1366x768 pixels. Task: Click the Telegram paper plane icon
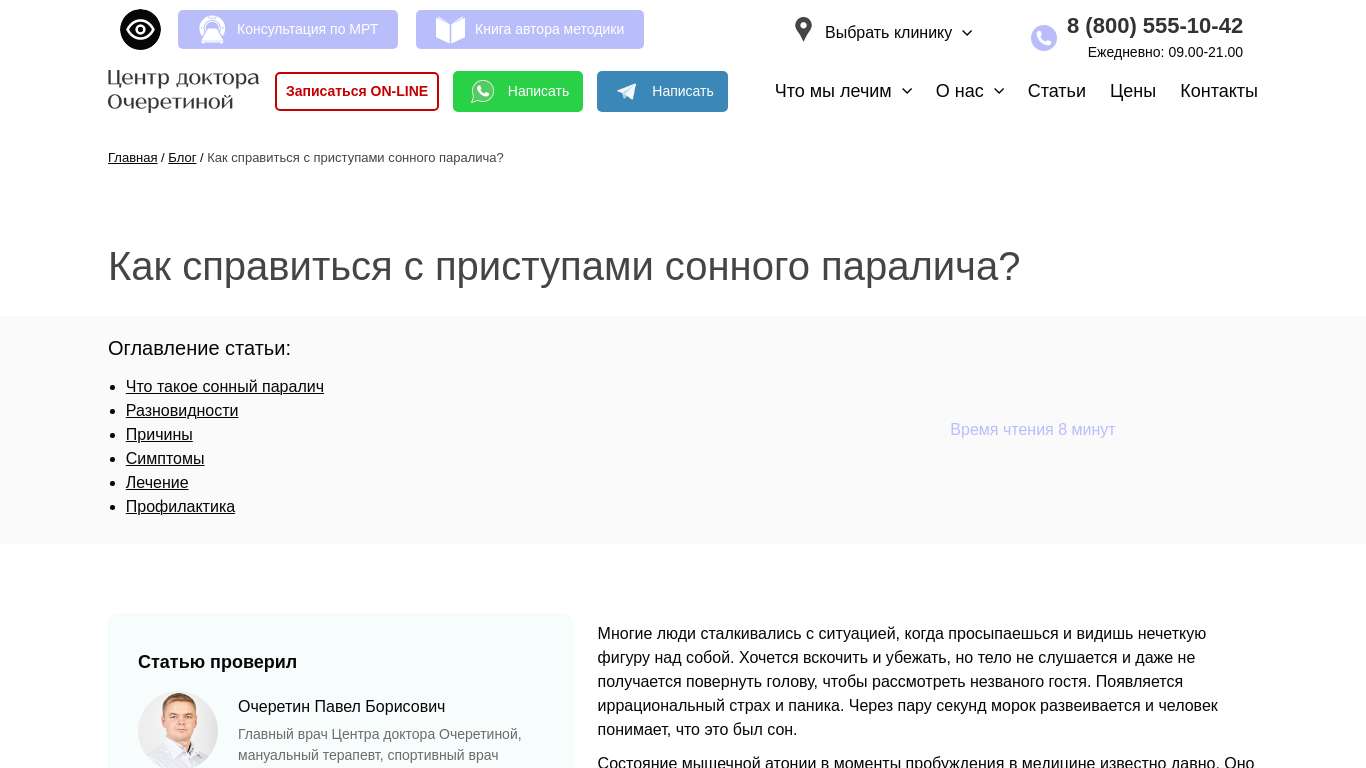coord(627,92)
